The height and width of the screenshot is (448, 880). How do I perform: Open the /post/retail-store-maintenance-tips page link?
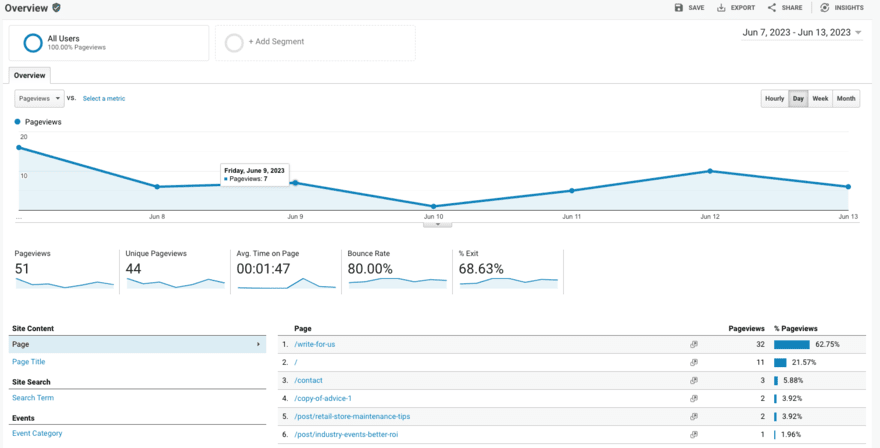click(352, 416)
